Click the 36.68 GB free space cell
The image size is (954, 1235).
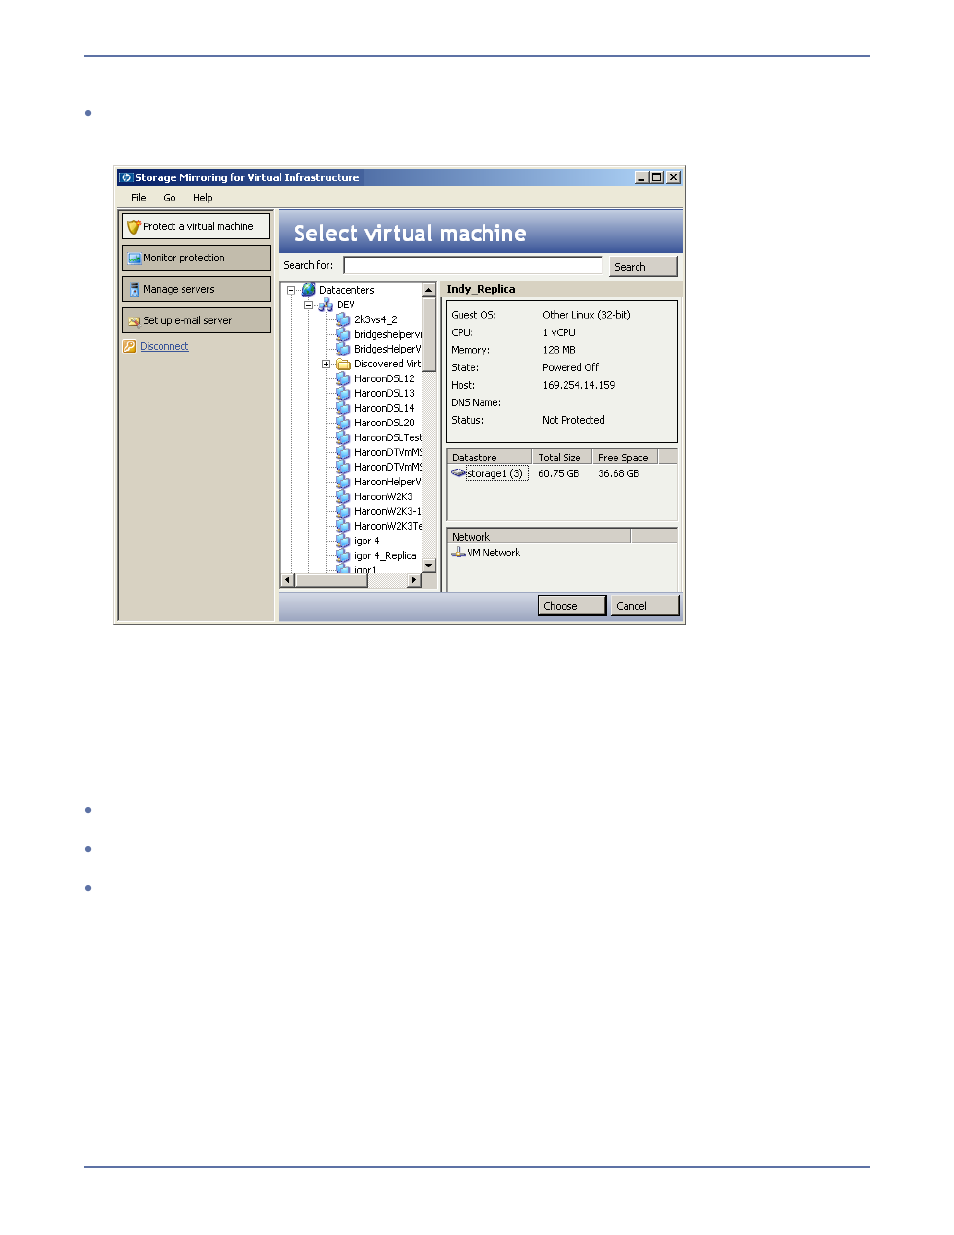click(619, 474)
